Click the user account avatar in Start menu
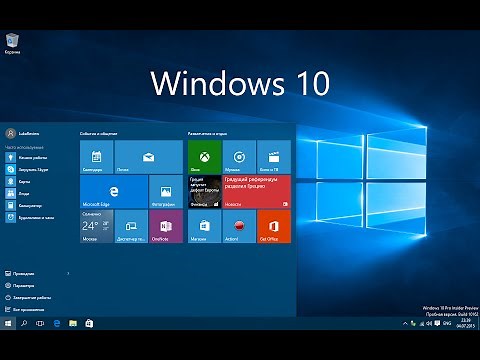Image resolution: width=480 pixels, height=360 pixels. point(11,133)
